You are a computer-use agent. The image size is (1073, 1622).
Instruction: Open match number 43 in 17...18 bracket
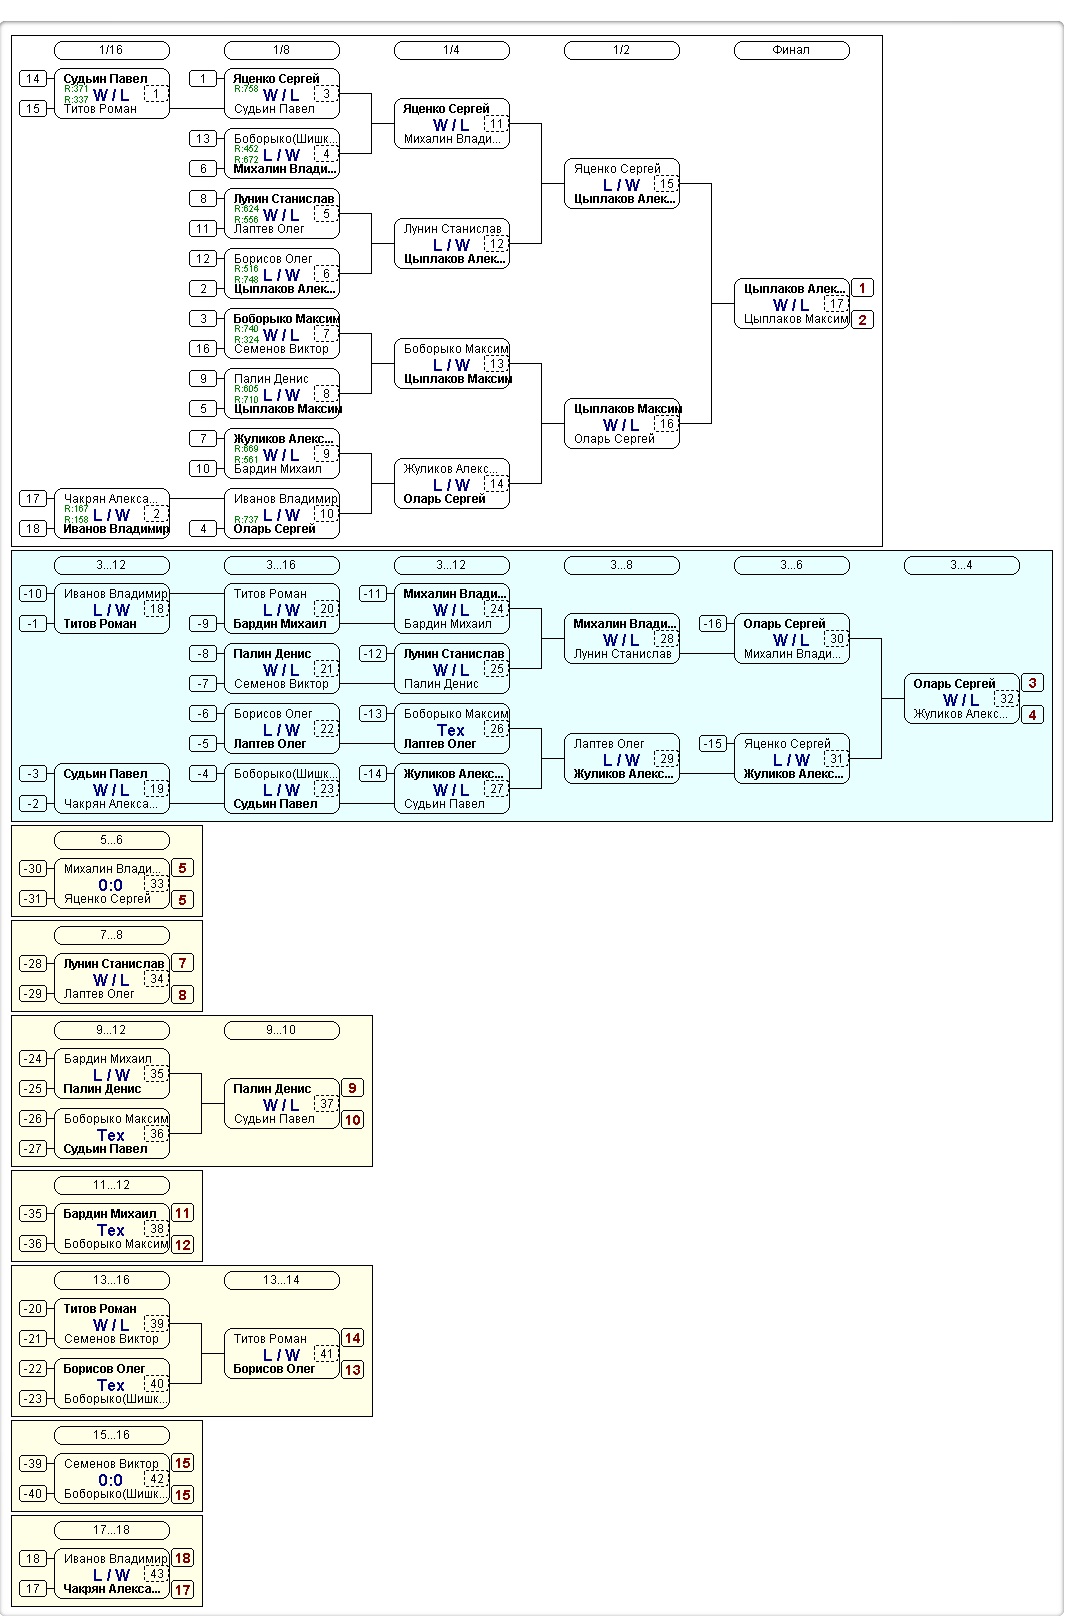click(156, 1574)
